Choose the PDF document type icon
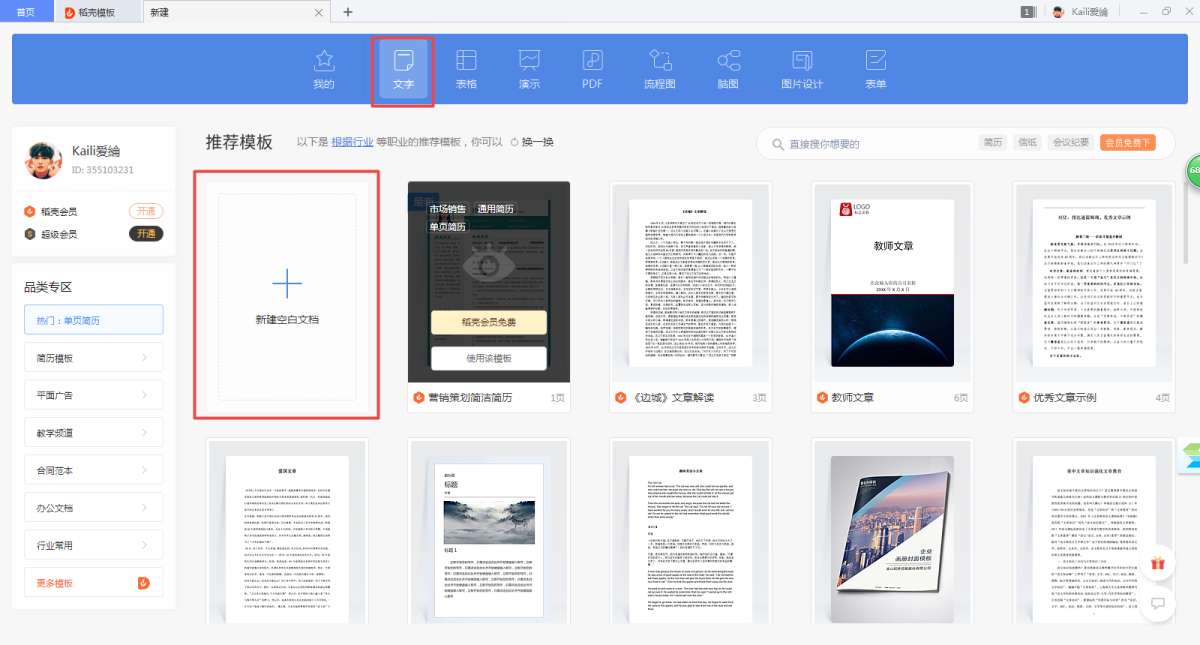 click(592, 70)
